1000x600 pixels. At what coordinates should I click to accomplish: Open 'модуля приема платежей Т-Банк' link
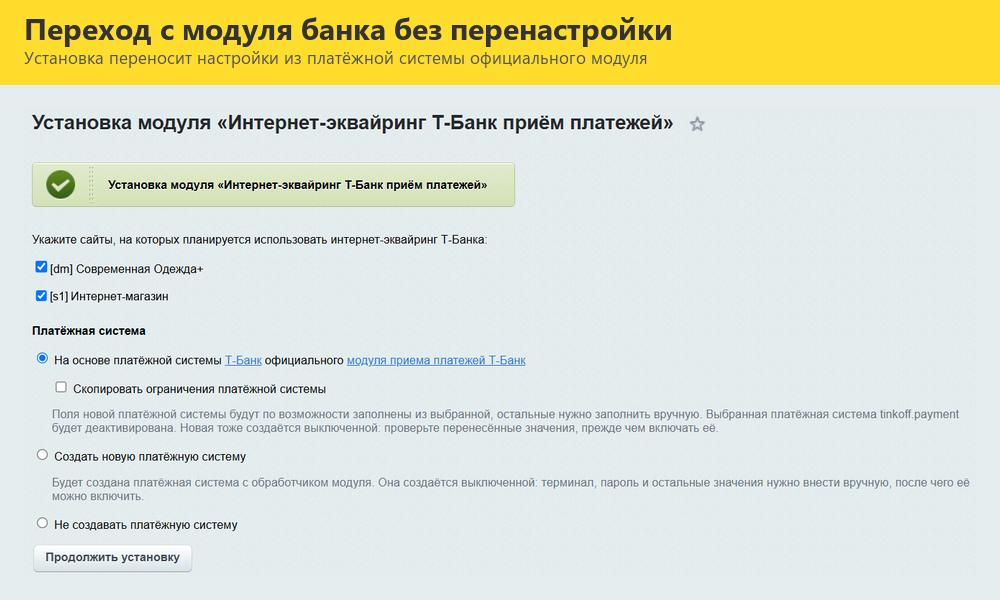436,360
